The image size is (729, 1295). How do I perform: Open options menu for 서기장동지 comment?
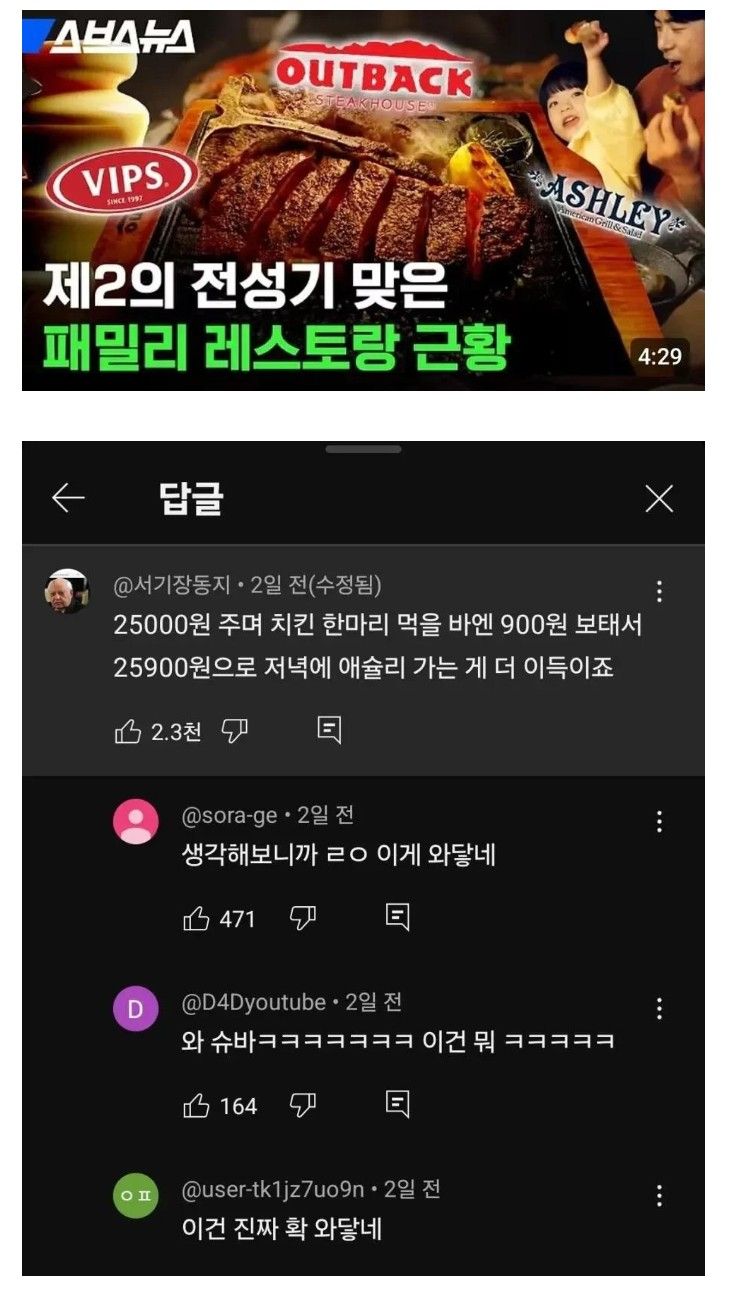click(659, 591)
